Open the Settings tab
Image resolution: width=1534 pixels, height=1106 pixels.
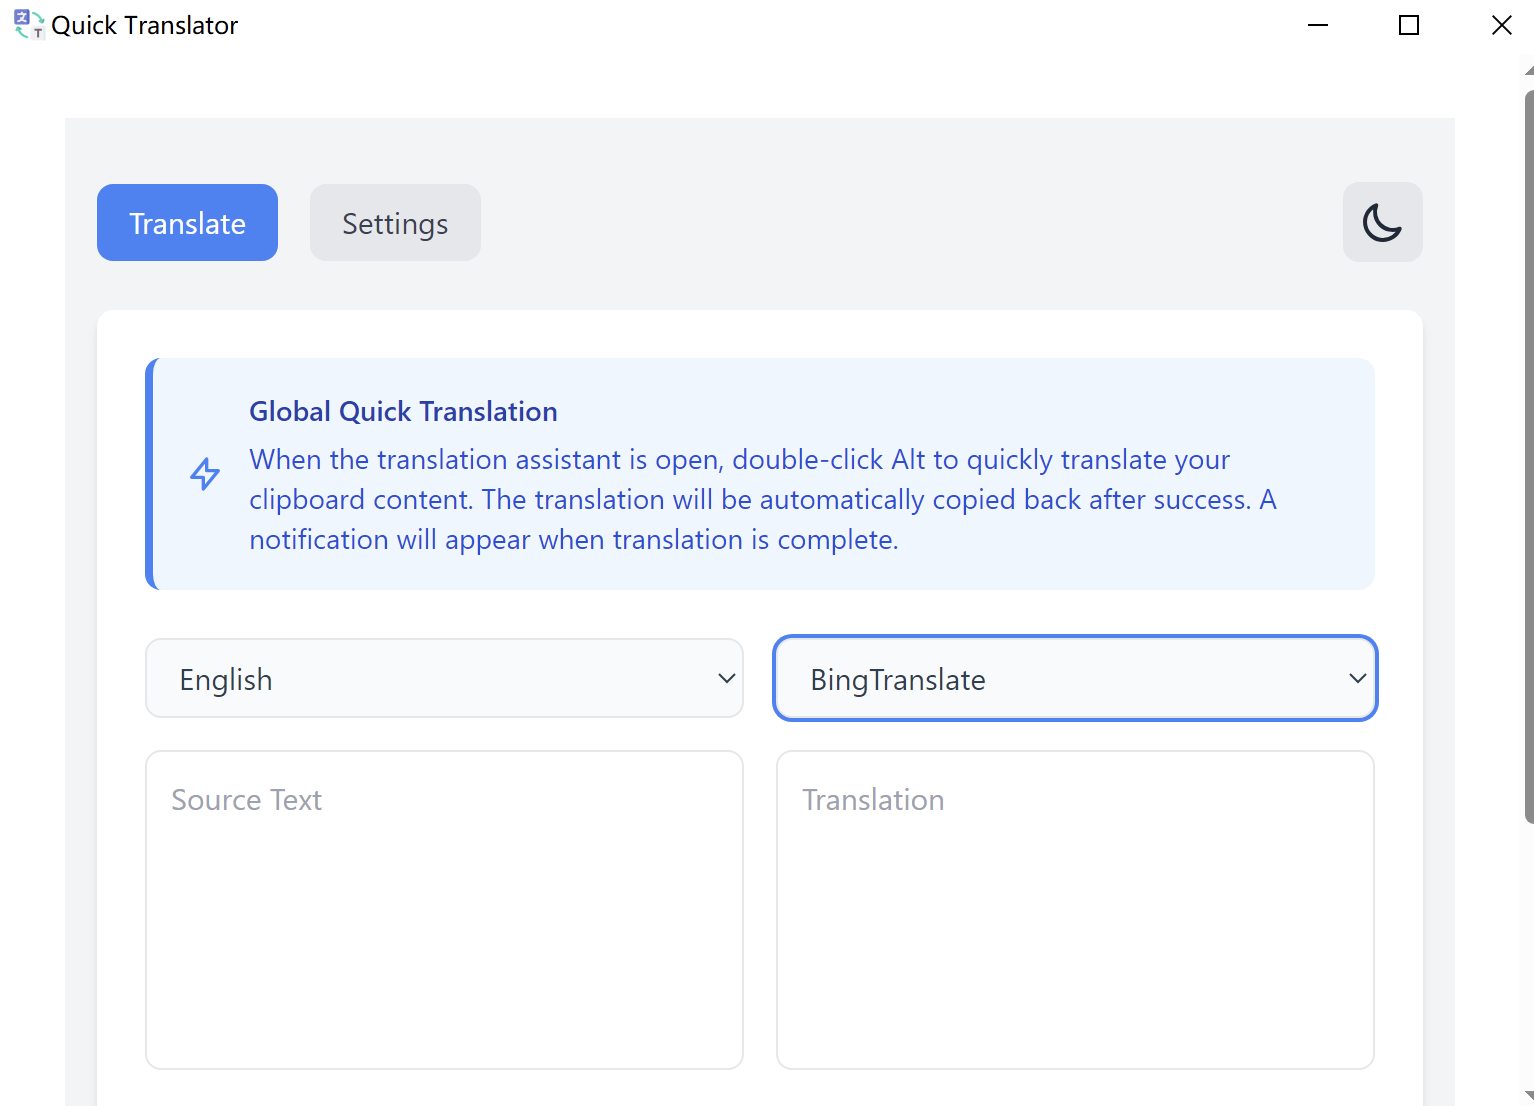(395, 223)
